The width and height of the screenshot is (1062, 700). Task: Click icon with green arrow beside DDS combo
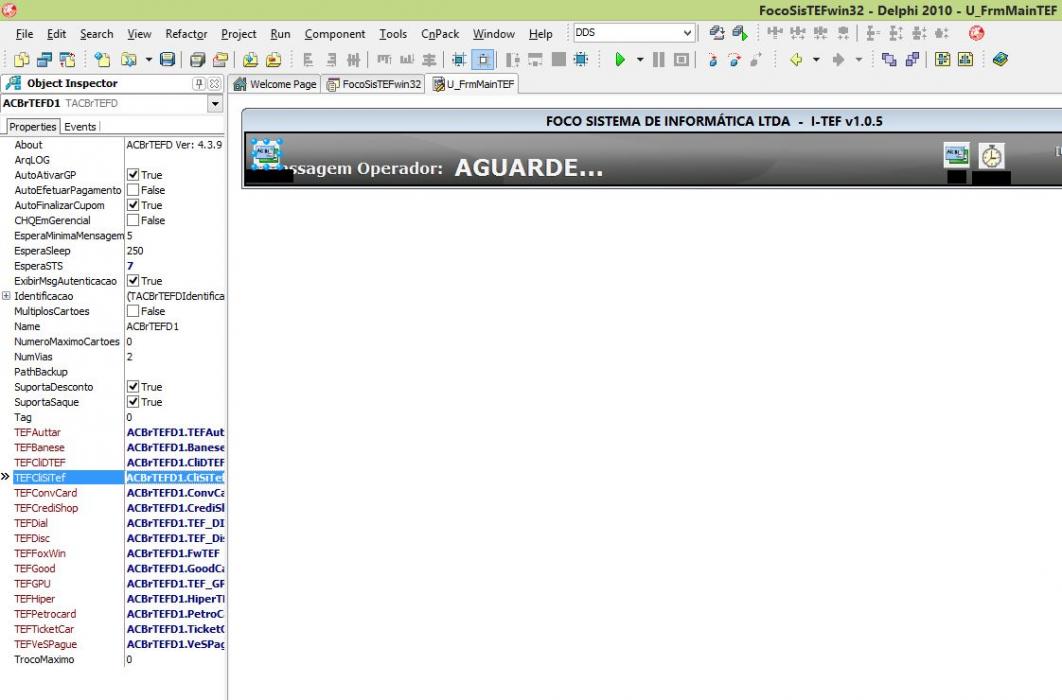tap(740, 32)
